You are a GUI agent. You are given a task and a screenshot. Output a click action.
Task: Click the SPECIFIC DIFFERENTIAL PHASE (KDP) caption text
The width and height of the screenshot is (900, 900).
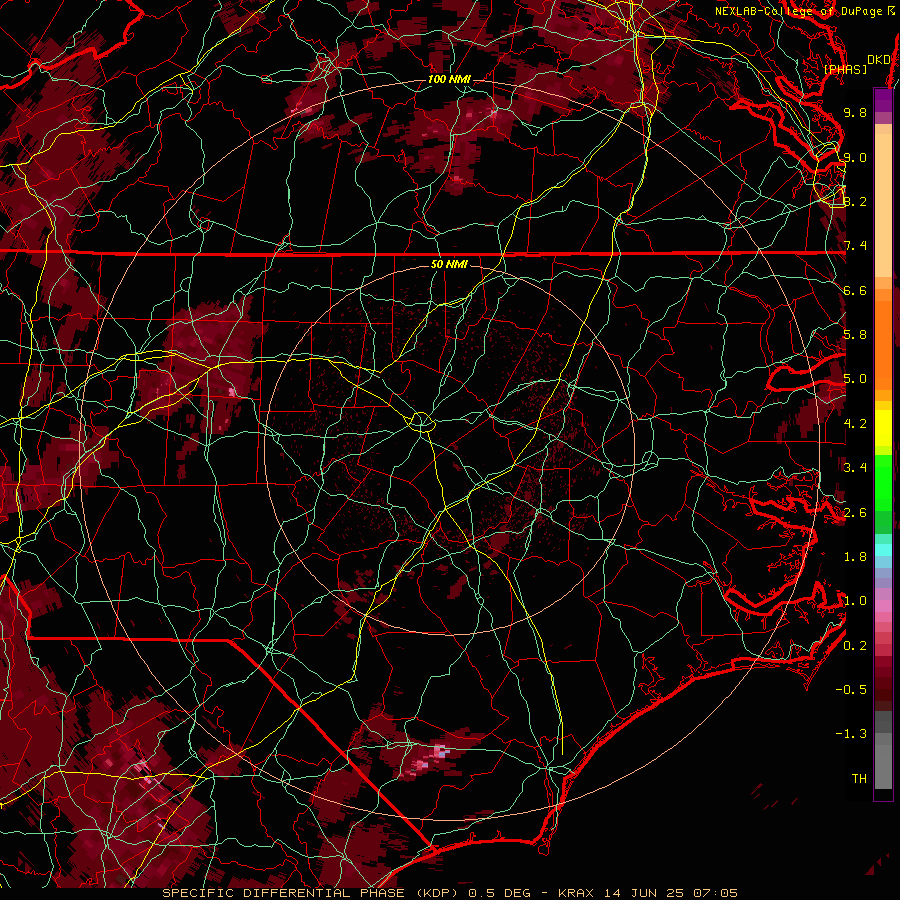(x=309, y=893)
